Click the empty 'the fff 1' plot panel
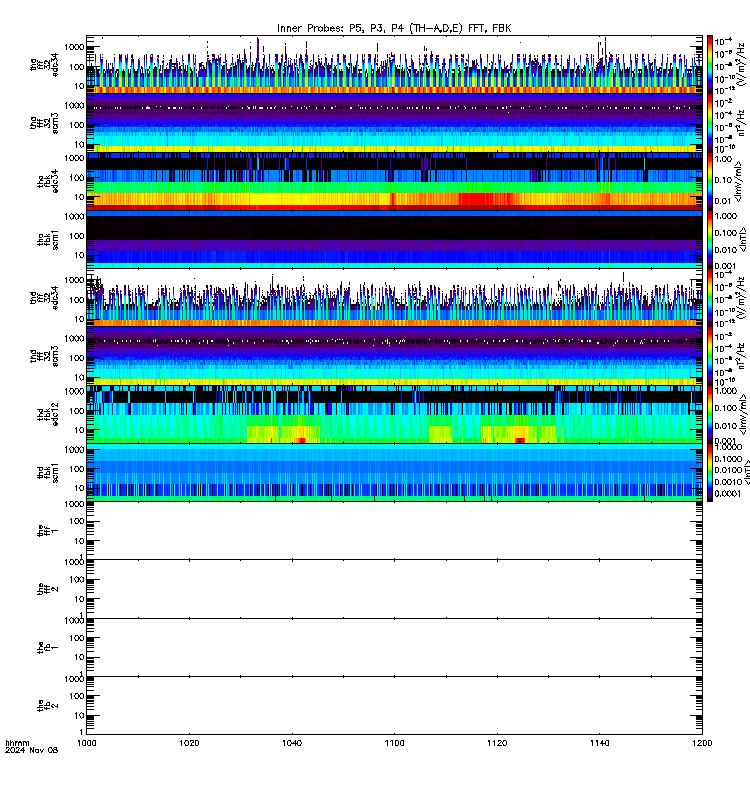This screenshot has width=750, height=800. tap(394, 531)
